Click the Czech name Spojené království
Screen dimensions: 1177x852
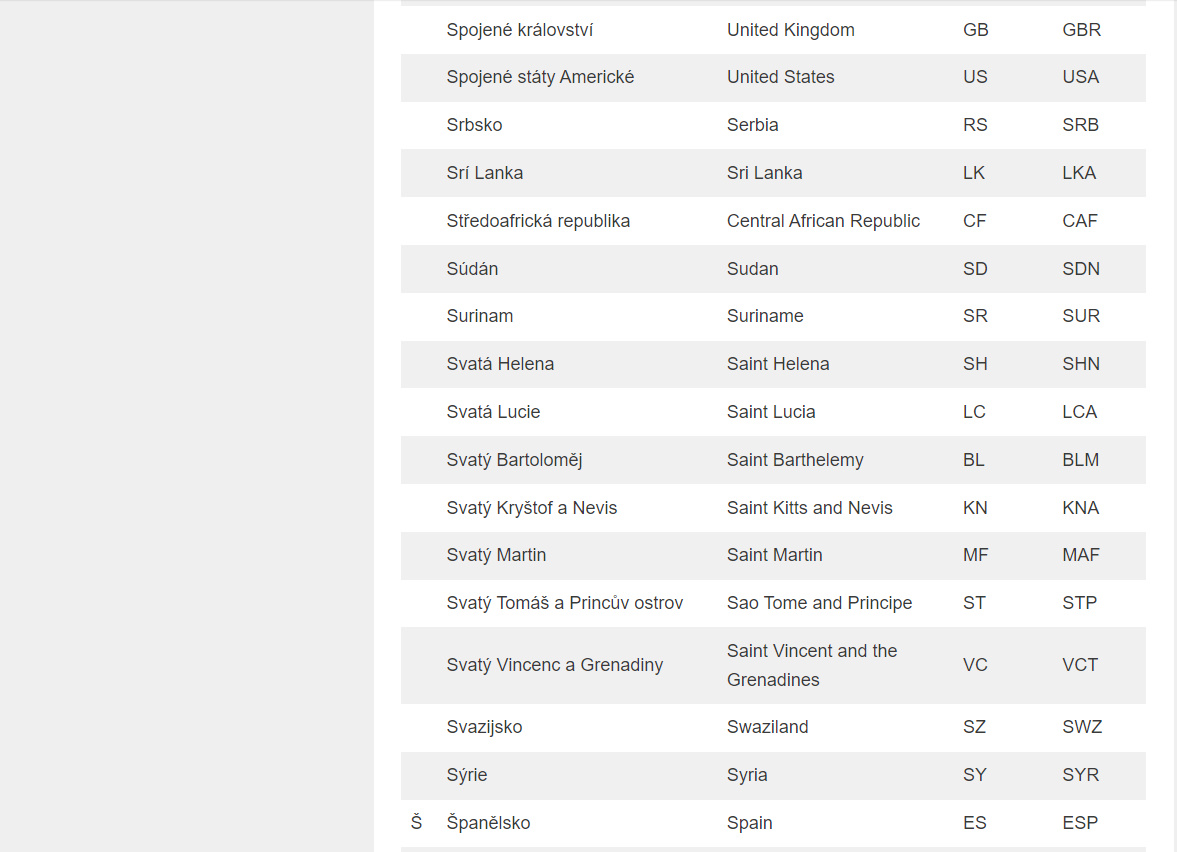tap(519, 30)
